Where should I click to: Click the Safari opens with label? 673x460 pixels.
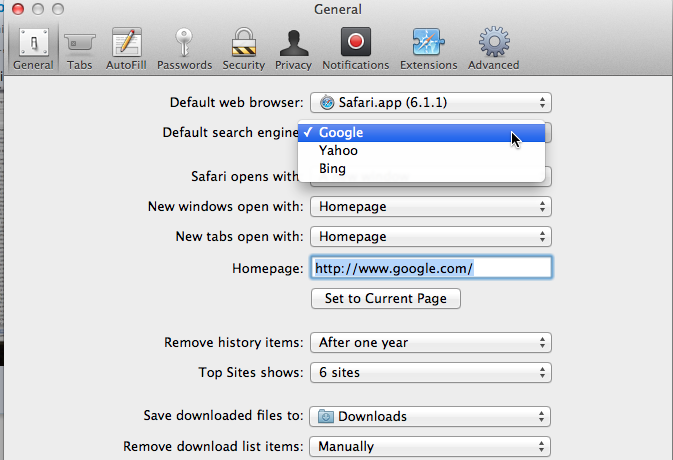[x=245, y=176]
